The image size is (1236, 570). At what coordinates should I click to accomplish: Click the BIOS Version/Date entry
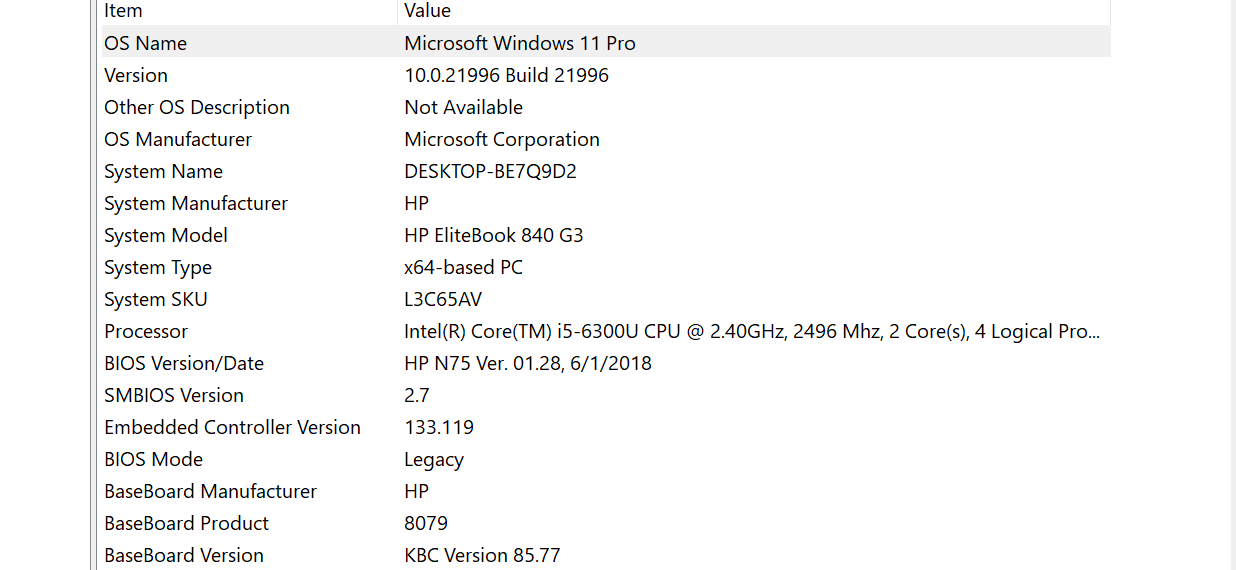click(x=184, y=363)
